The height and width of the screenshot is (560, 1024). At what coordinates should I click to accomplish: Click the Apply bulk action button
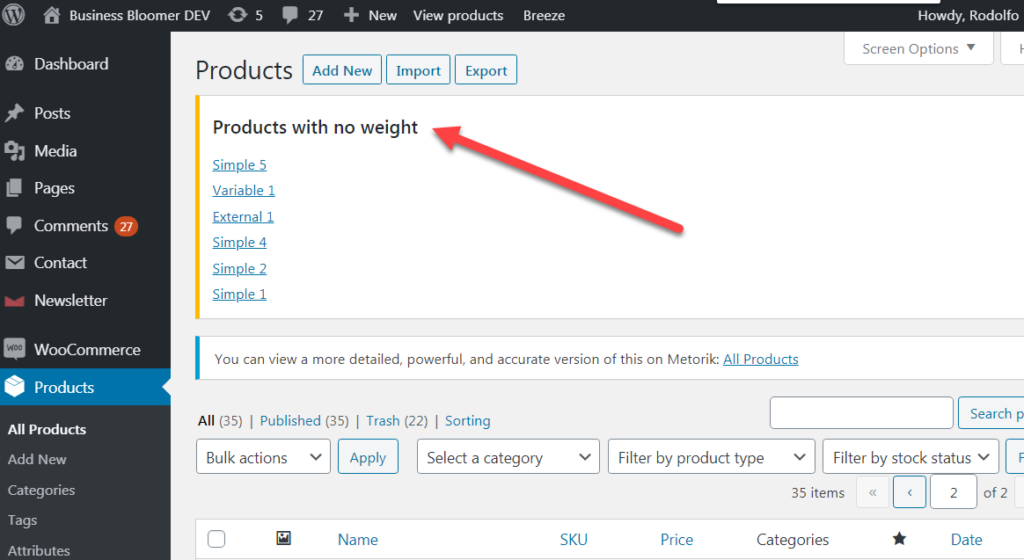tap(368, 457)
